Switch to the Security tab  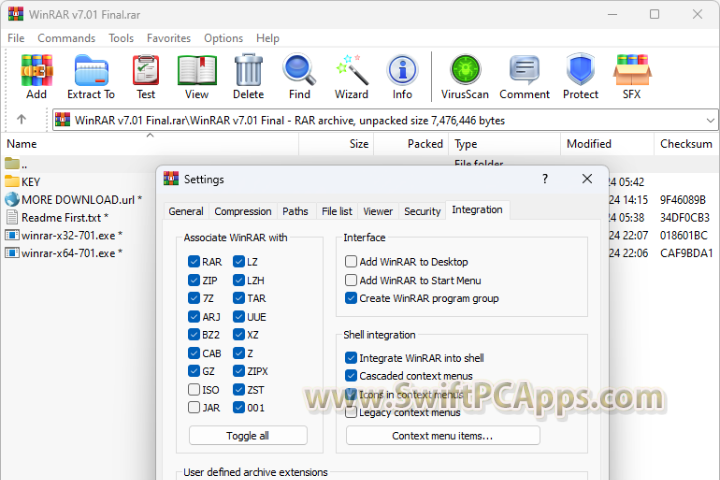[422, 211]
